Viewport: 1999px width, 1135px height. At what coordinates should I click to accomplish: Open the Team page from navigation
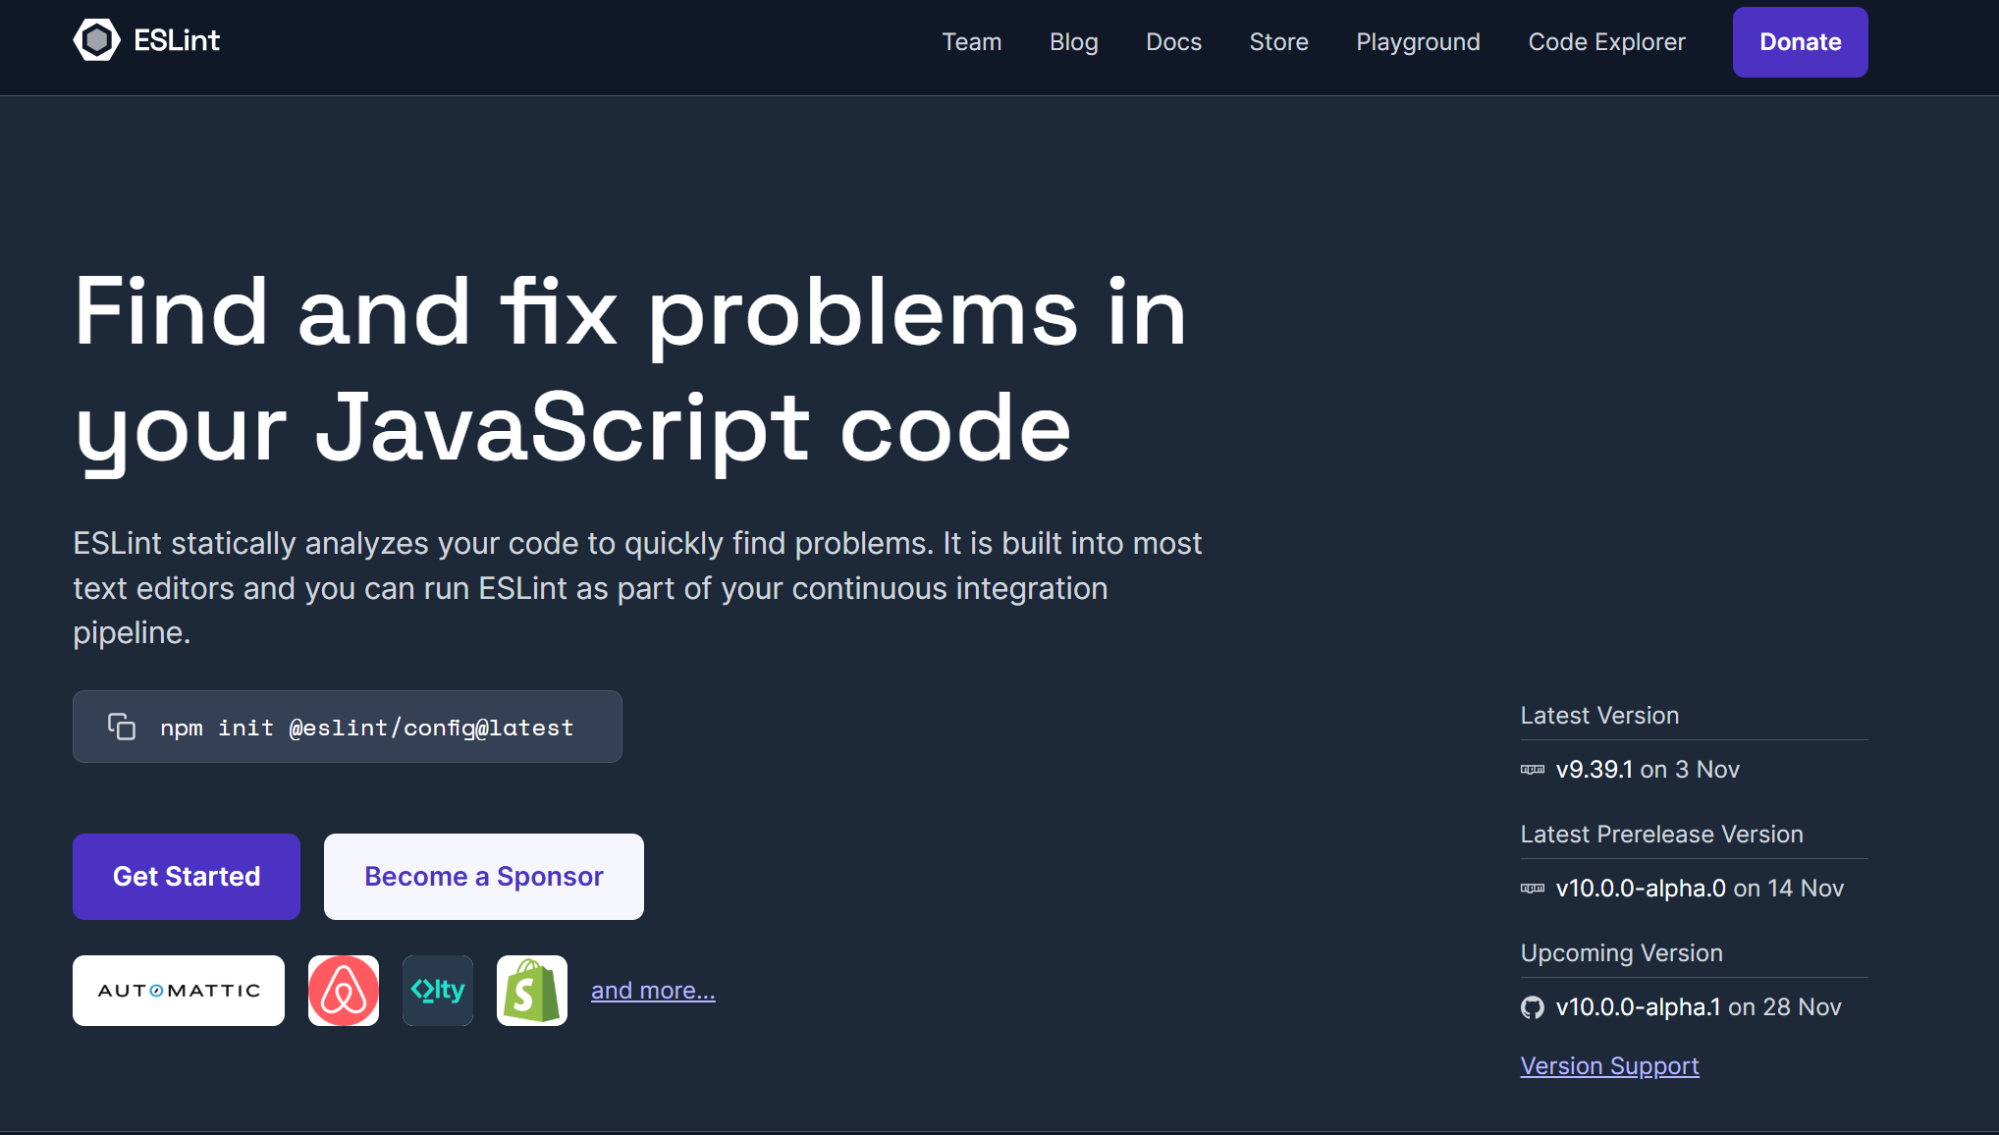[971, 42]
